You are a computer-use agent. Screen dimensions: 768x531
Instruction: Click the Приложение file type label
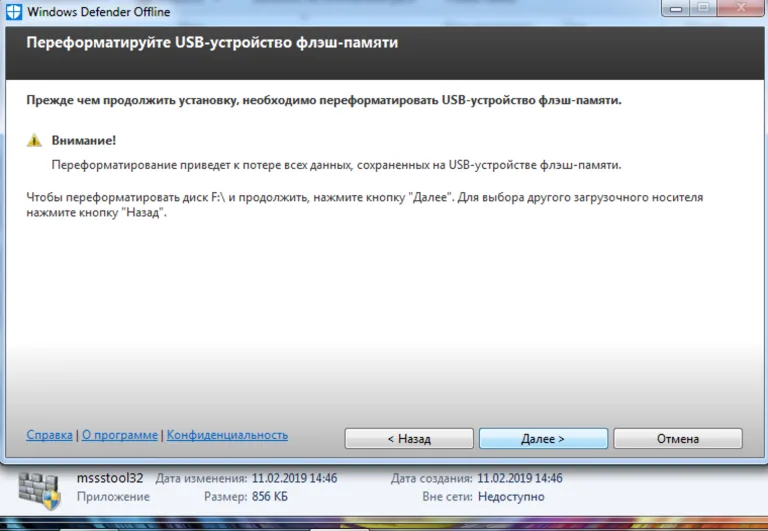pyautogui.click(x=113, y=497)
